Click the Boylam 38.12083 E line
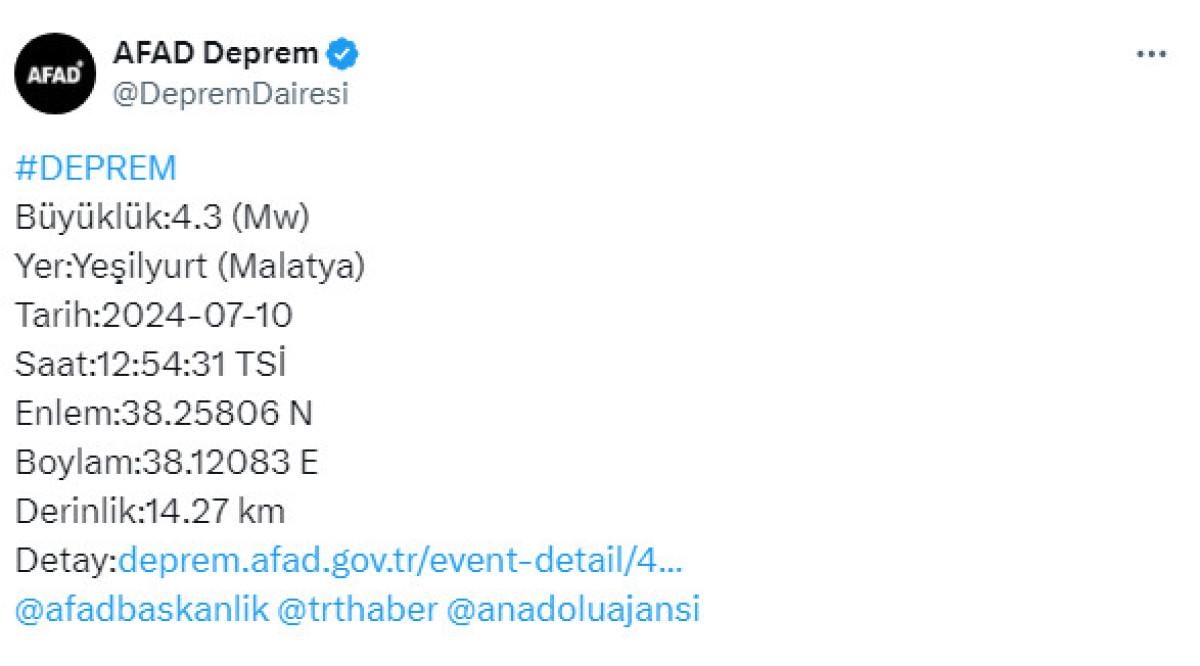Screen dimensions: 1200x666 (x=167, y=462)
